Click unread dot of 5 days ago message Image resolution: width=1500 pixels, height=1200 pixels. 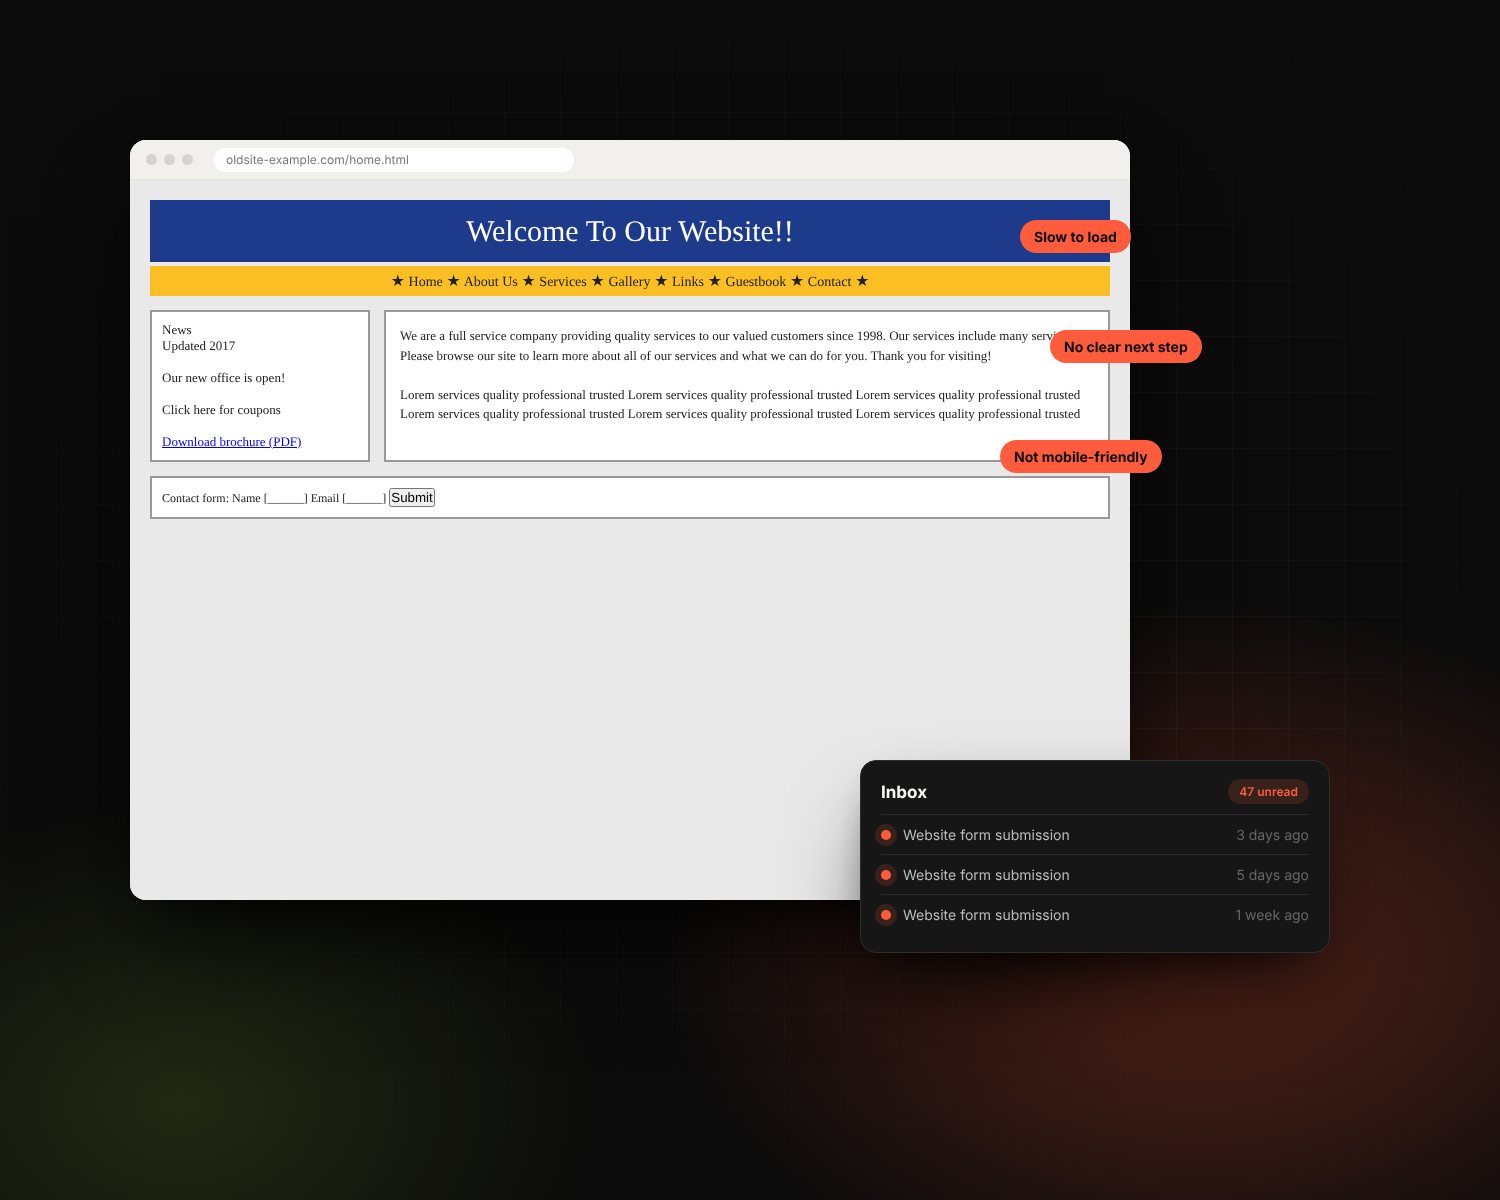tap(886, 875)
